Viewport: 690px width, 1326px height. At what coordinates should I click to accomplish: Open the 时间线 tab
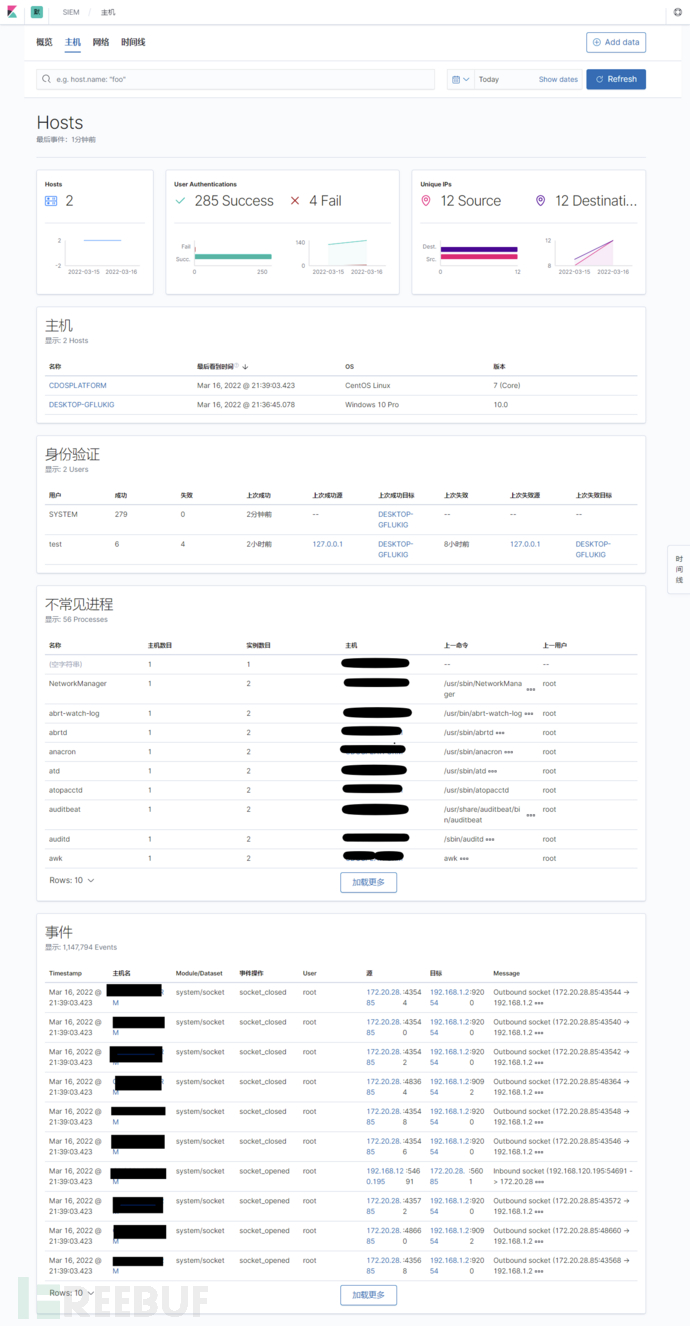pos(133,42)
